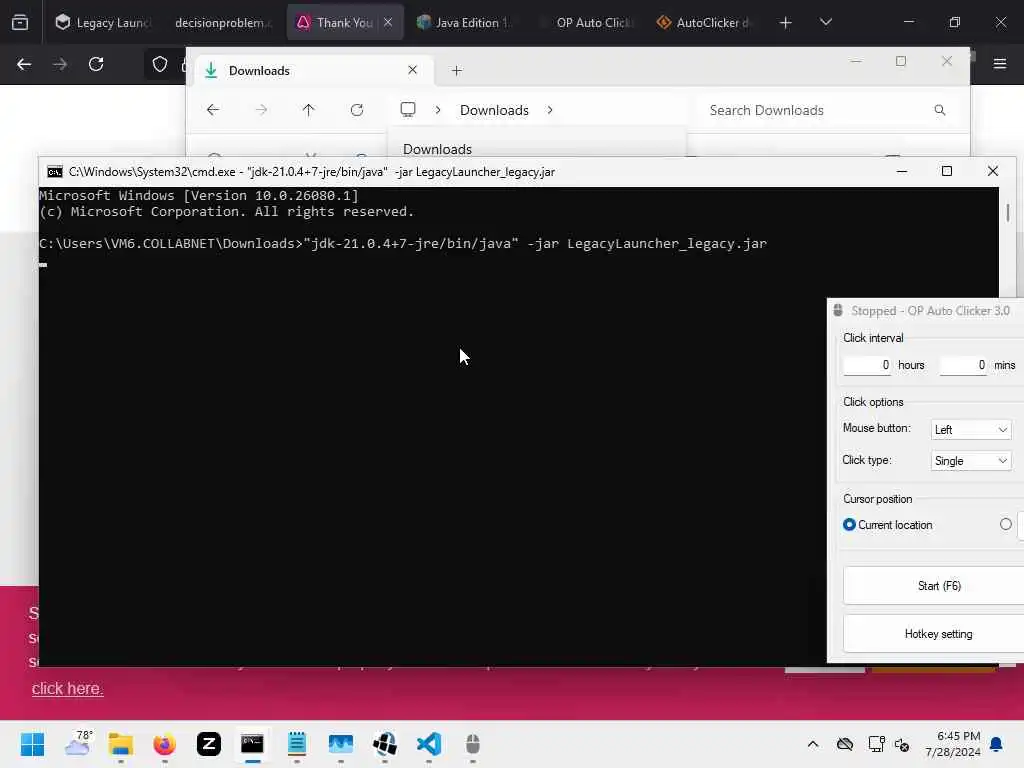Open the Firefox View icon in the tab bar
The height and width of the screenshot is (768, 1024).
click(x=20, y=23)
